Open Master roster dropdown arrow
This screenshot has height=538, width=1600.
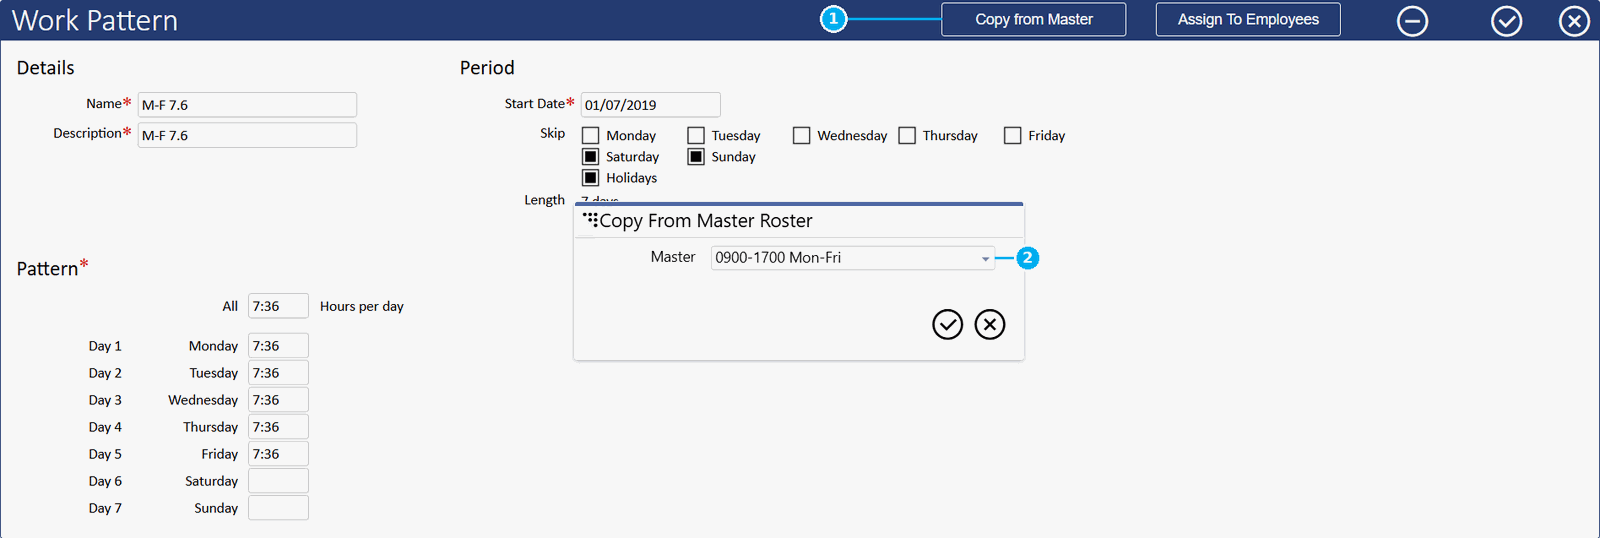(x=985, y=258)
